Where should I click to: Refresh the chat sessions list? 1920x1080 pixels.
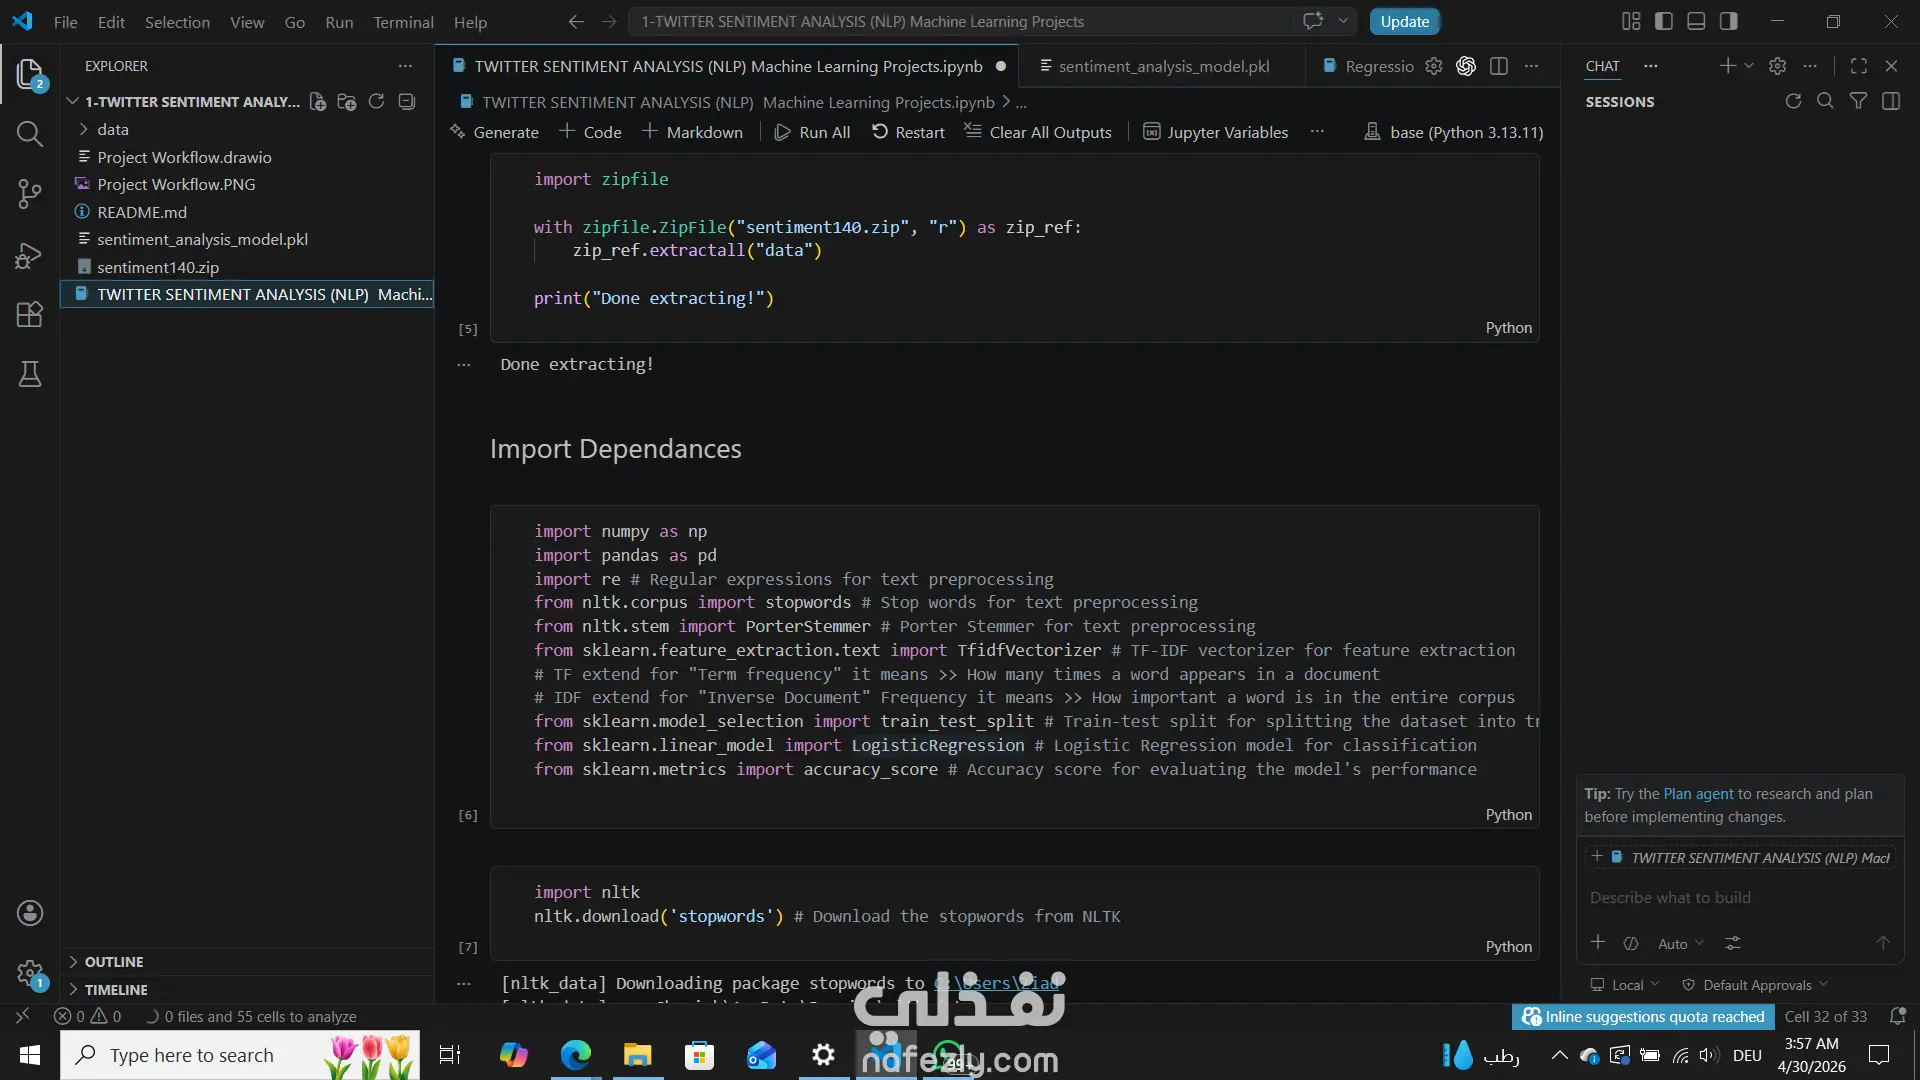[x=1793, y=101]
